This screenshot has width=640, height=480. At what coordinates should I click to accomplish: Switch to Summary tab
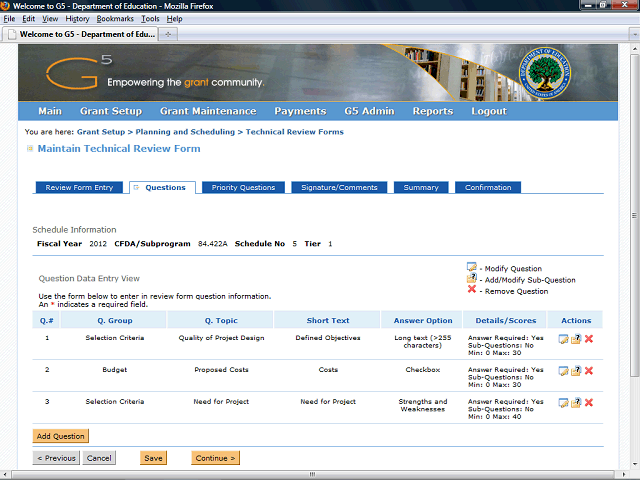tap(421, 187)
